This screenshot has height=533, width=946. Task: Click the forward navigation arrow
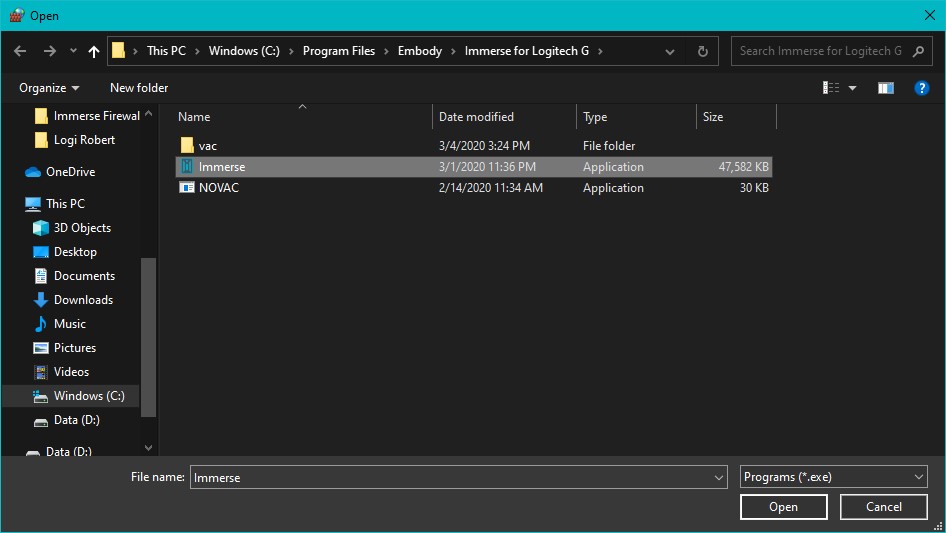pyautogui.click(x=49, y=51)
